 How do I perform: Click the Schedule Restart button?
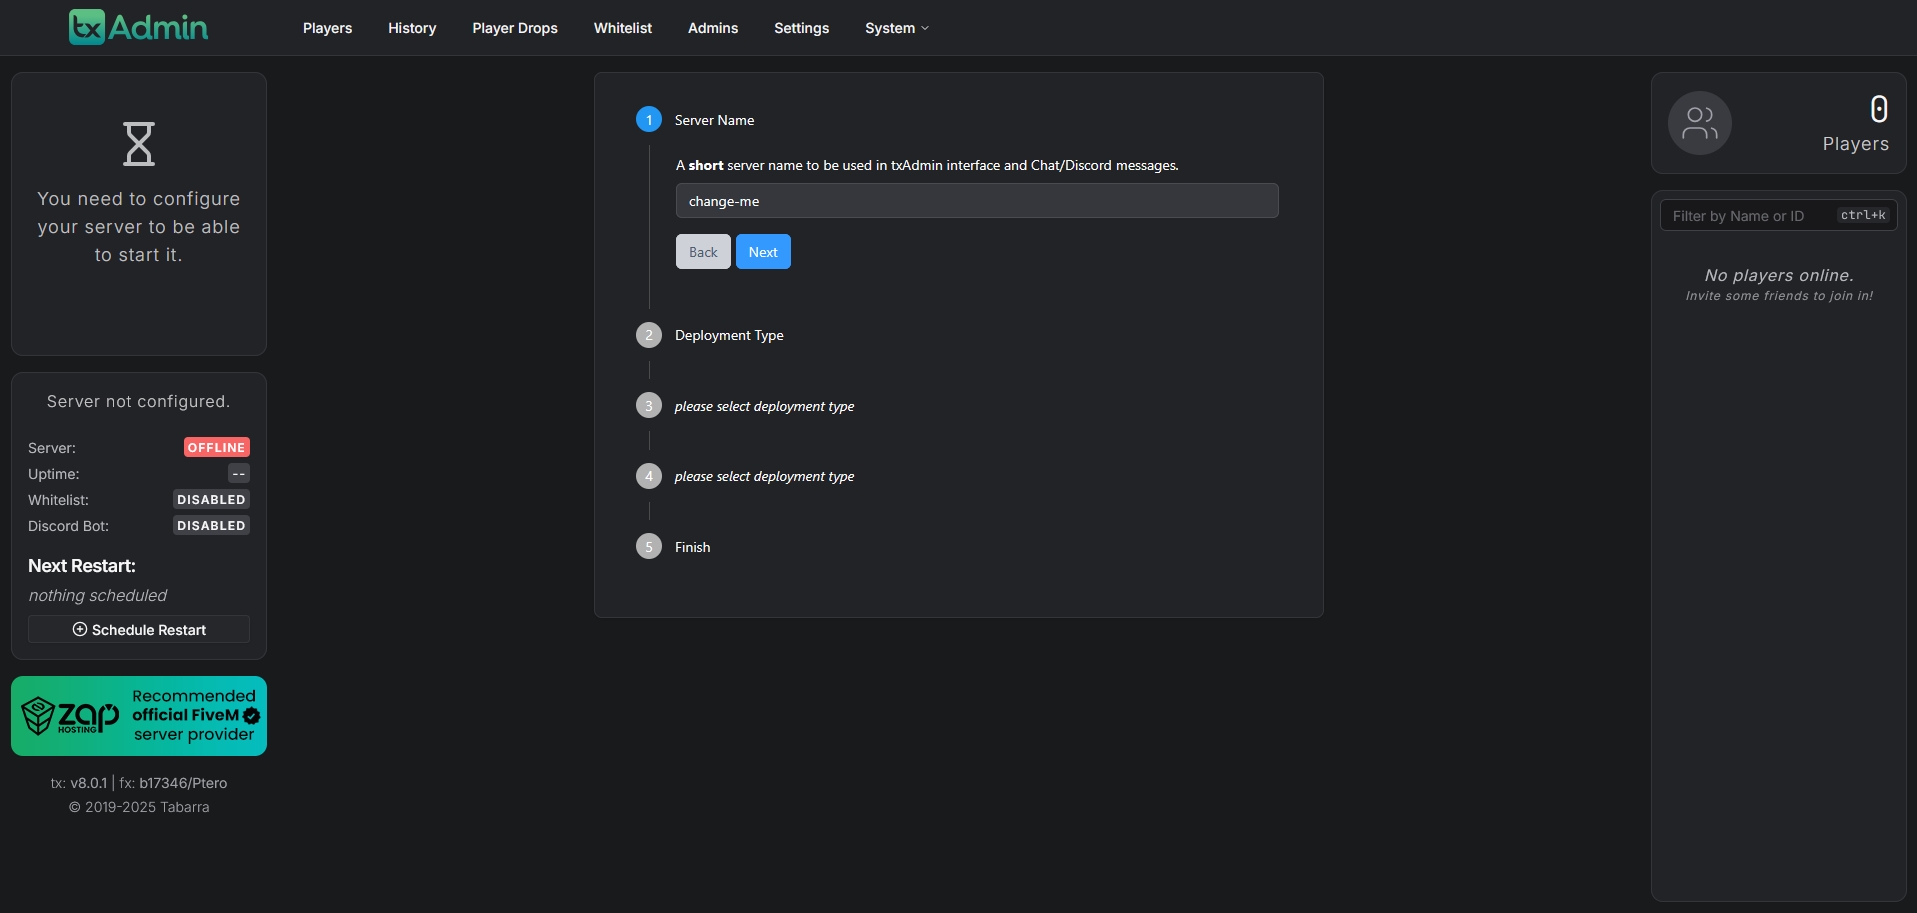139,630
